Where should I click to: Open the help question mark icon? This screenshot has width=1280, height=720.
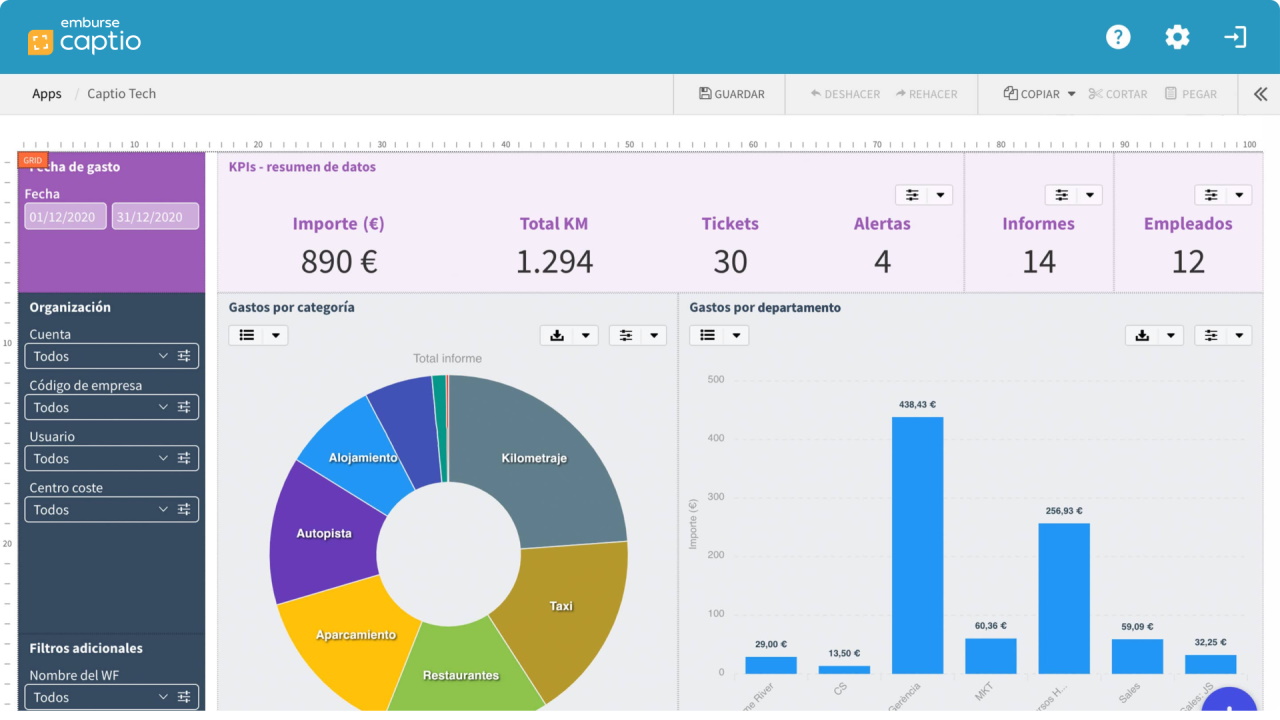[x=1118, y=37]
